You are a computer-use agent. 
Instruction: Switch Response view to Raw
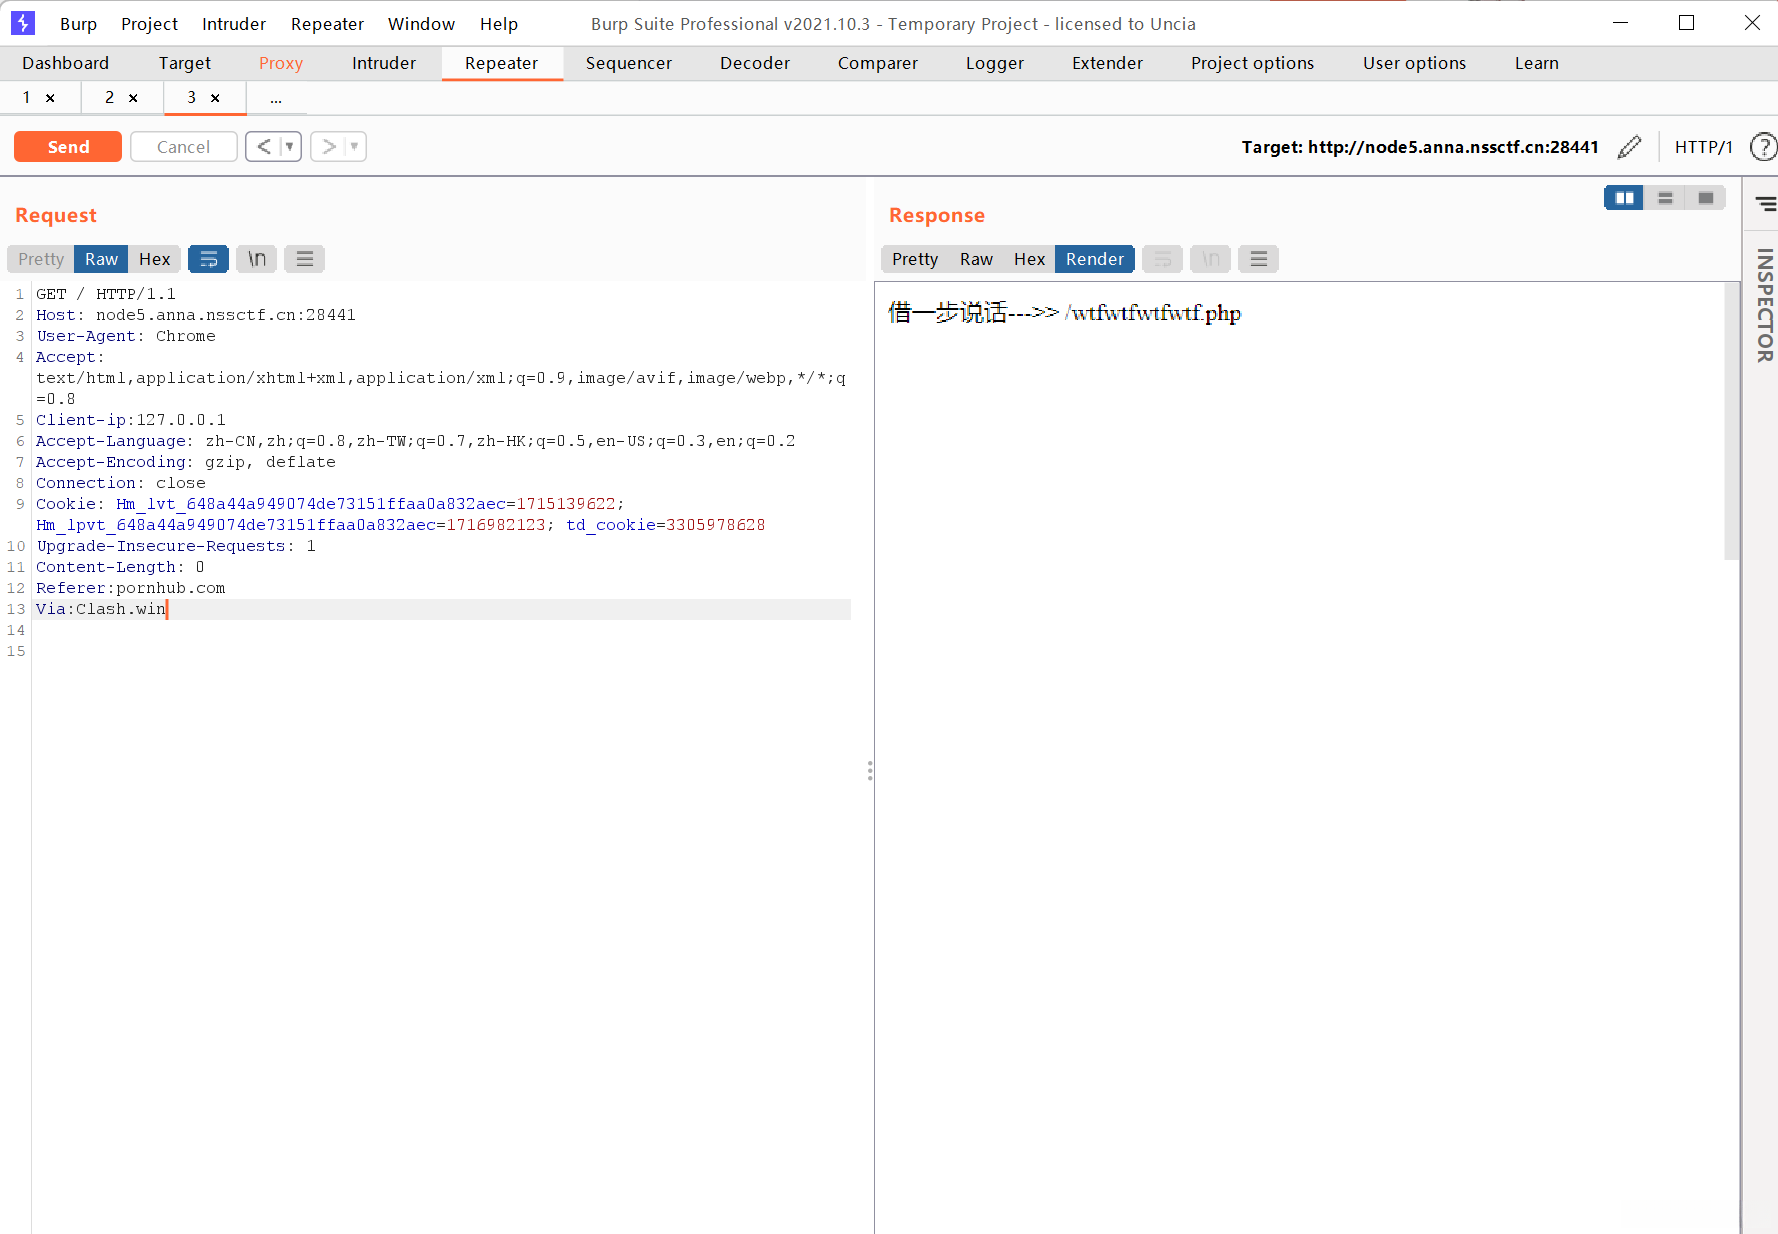point(976,259)
